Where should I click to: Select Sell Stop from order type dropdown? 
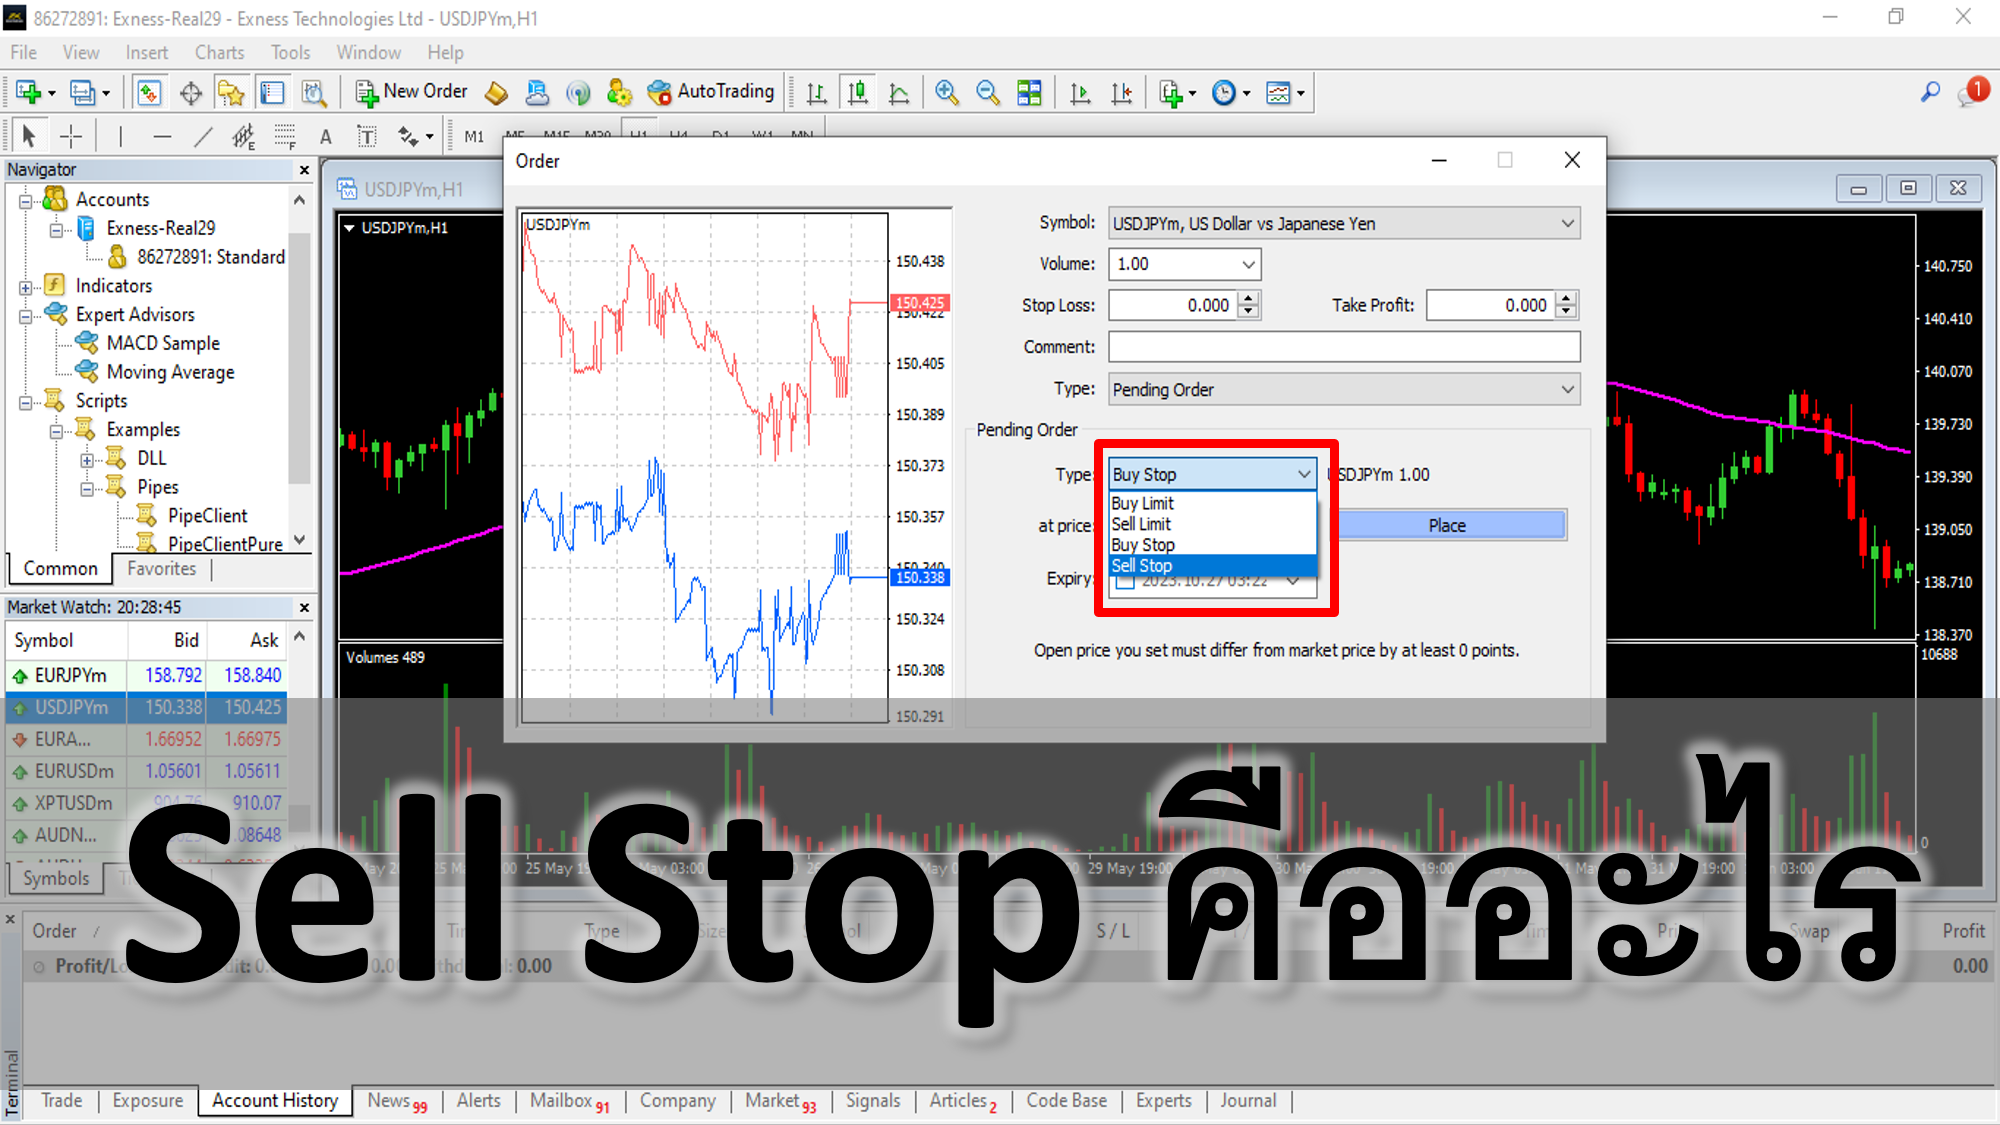[x=1206, y=565]
